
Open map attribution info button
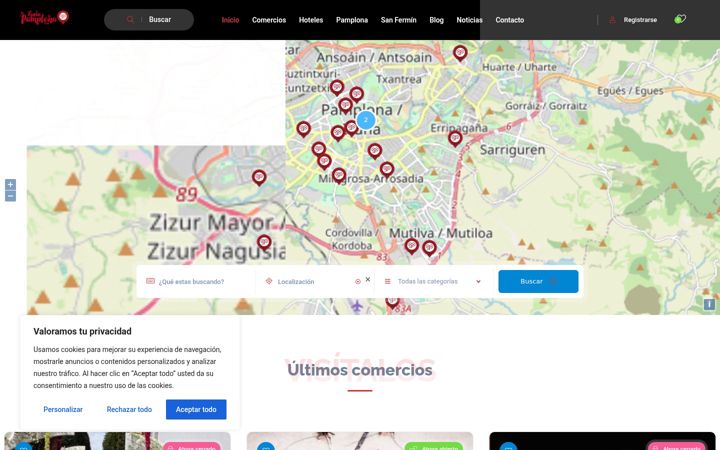tap(709, 304)
